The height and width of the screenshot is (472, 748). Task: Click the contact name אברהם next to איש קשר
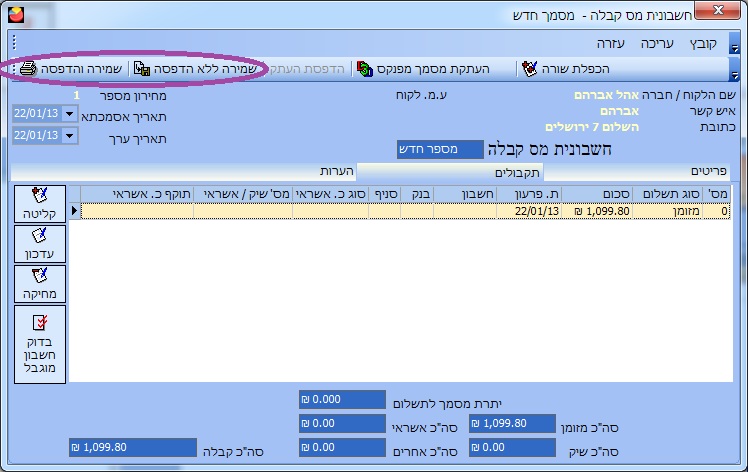point(620,111)
